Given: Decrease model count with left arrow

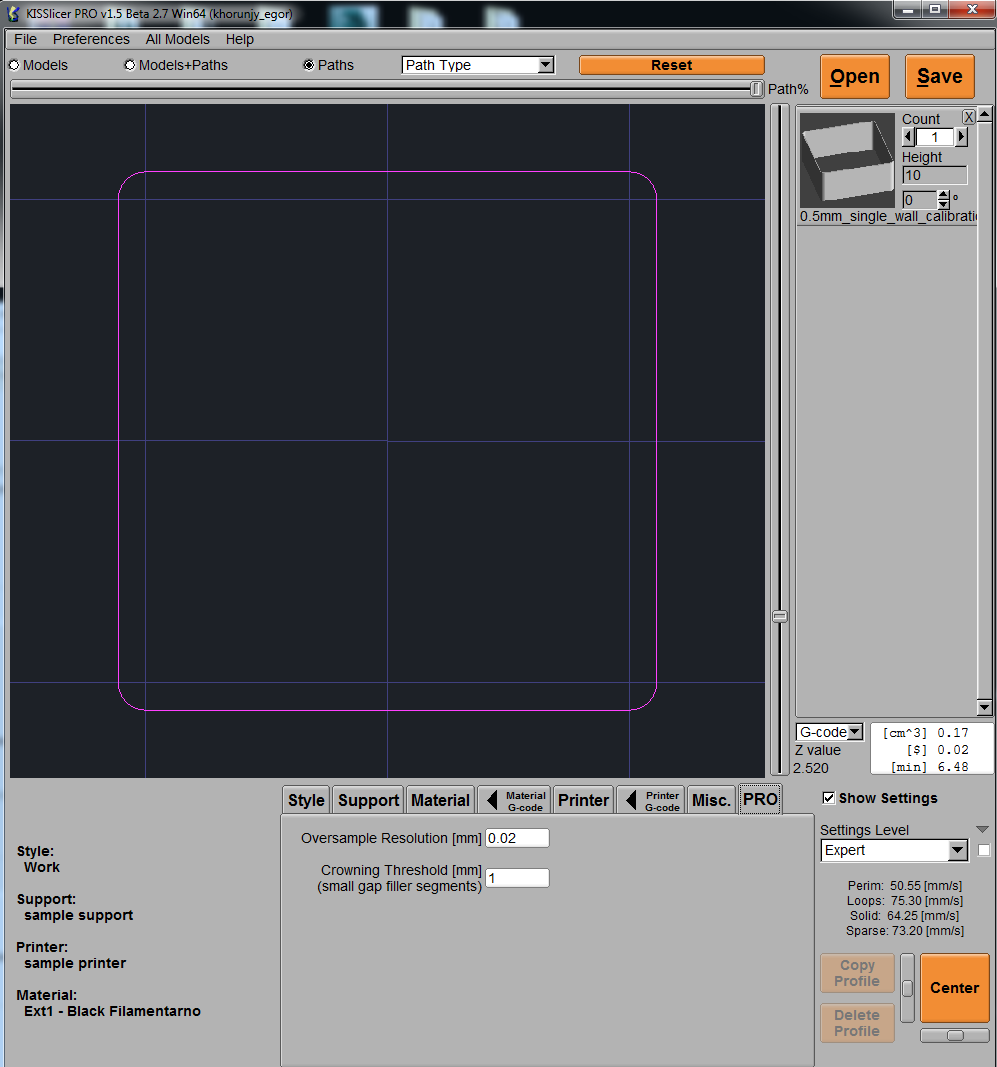Looking at the screenshot, I should coord(908,137).
